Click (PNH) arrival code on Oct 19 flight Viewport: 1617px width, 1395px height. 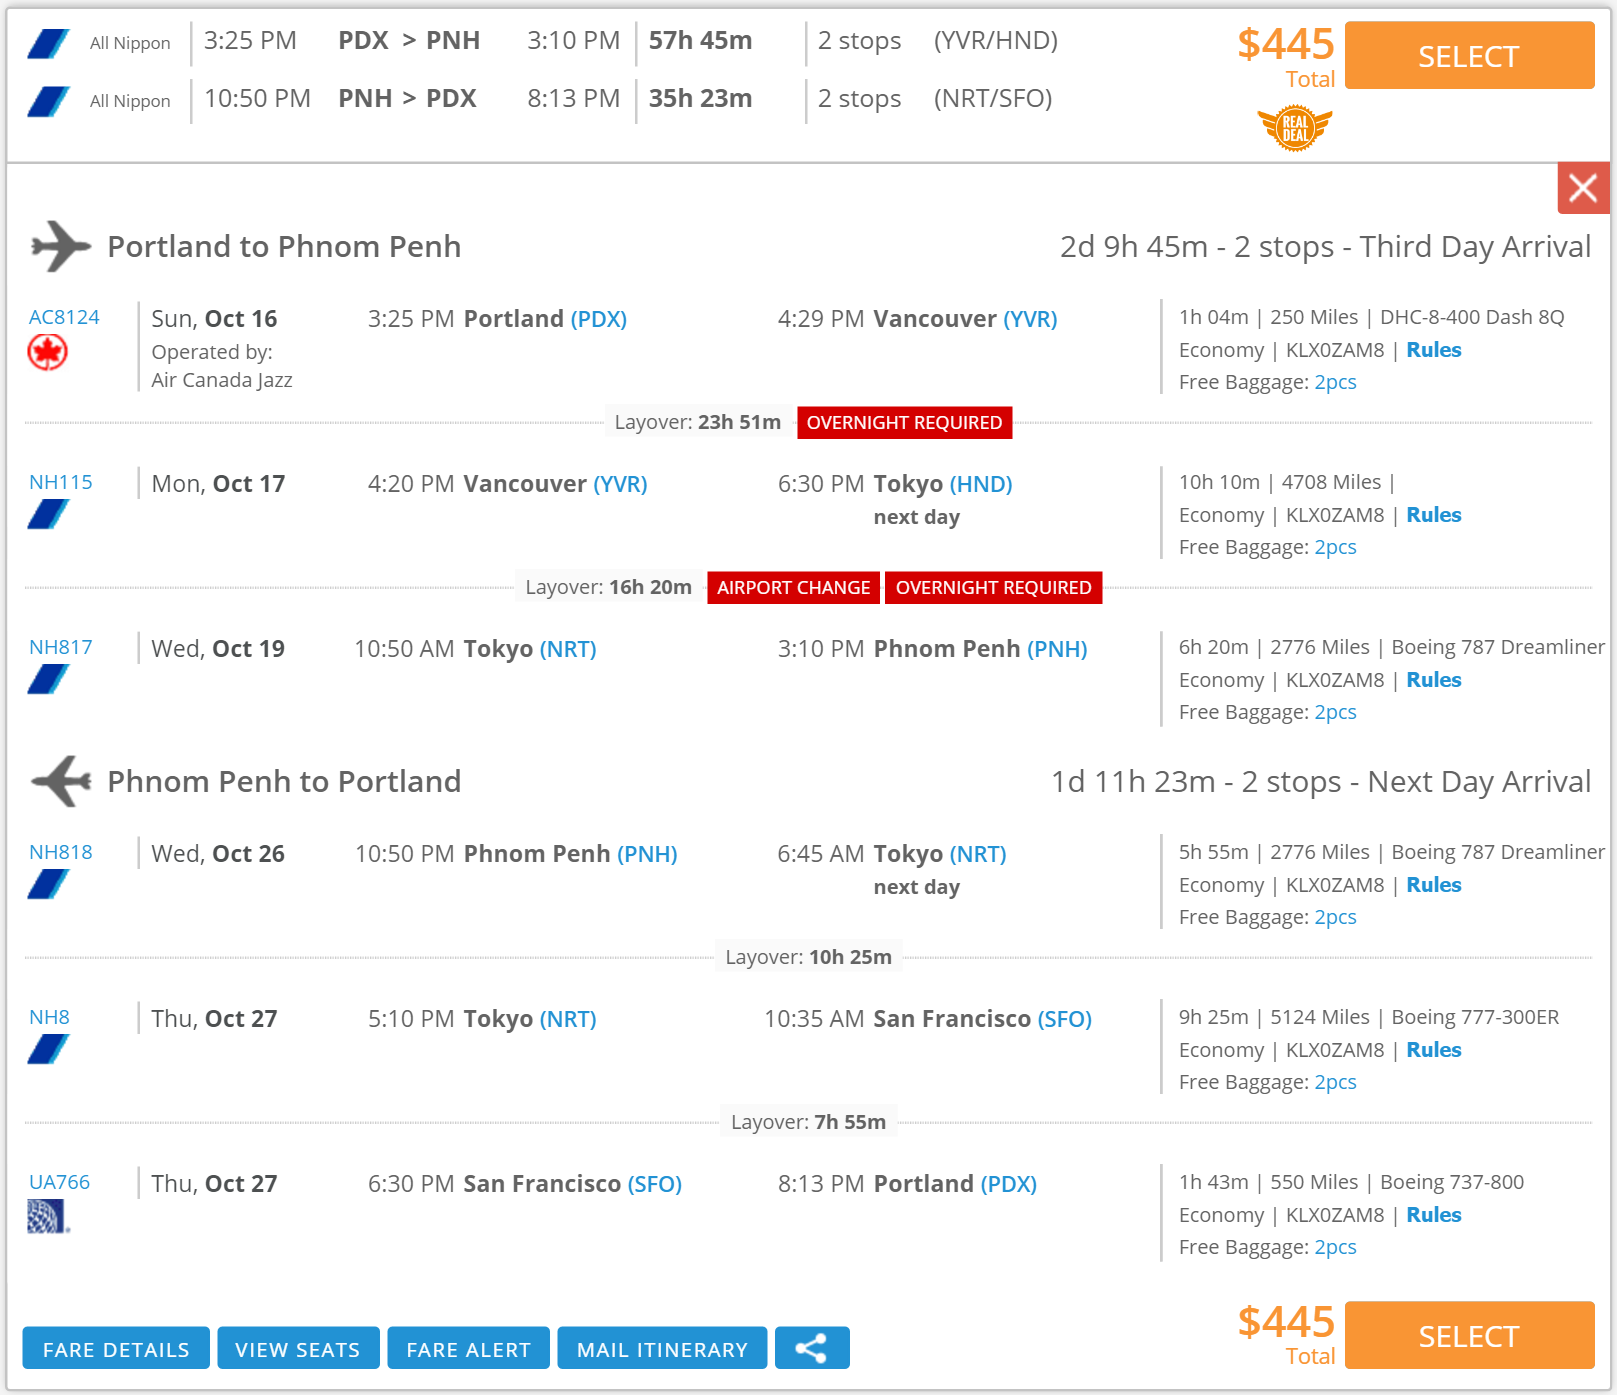[1057, 649]
